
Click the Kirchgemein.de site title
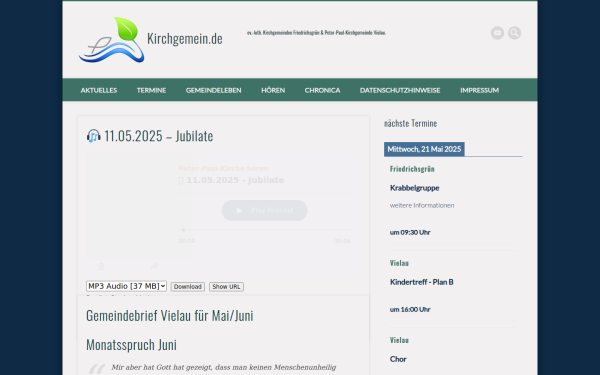[x=184, y=39]
